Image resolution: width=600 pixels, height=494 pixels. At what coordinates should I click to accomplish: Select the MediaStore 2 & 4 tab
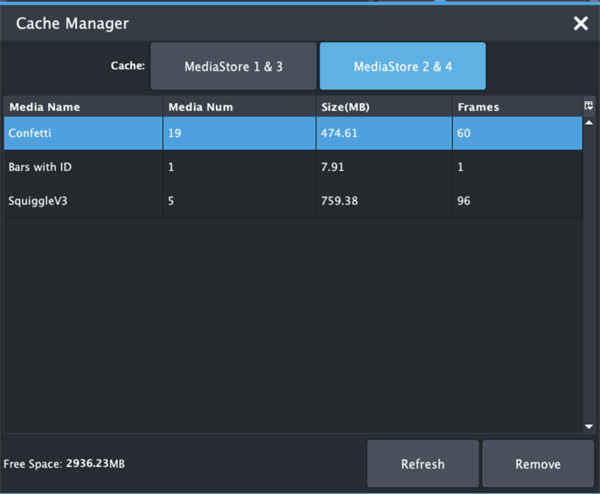pyautogui.click(x=402, y=66)
